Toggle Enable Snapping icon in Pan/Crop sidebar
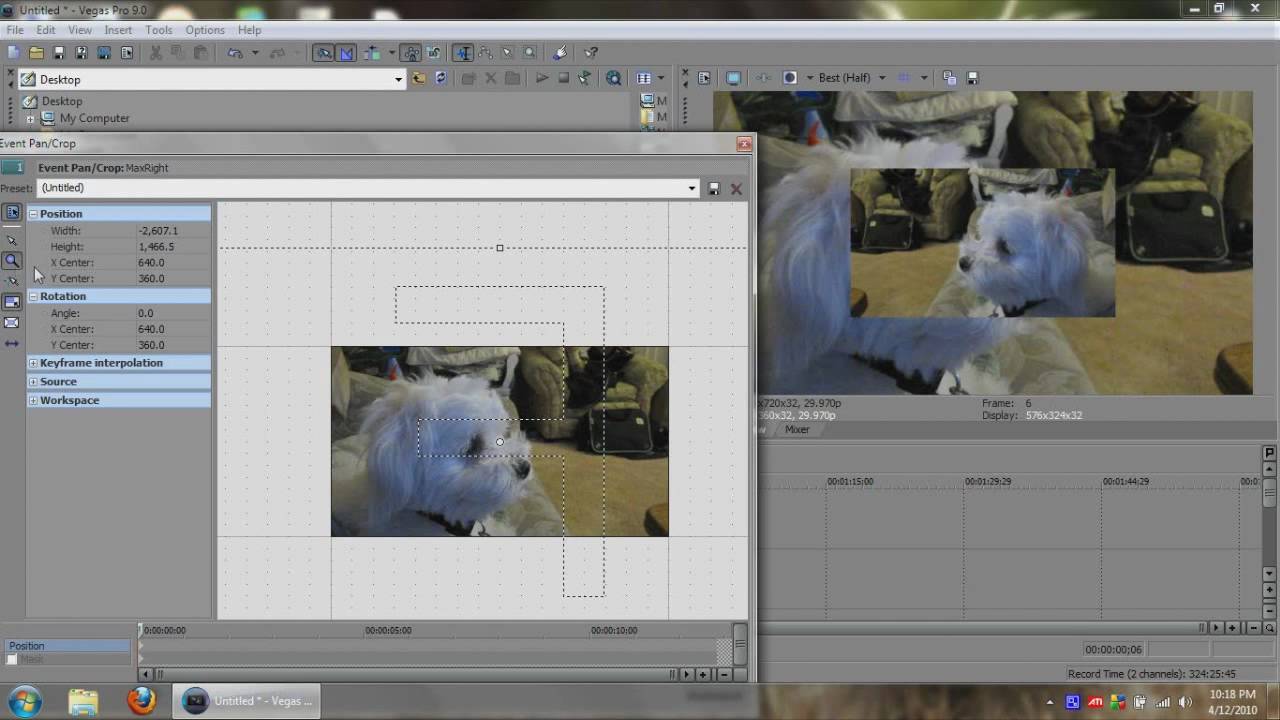Screen dimensions: 1280x720 [x=12, y=281]
